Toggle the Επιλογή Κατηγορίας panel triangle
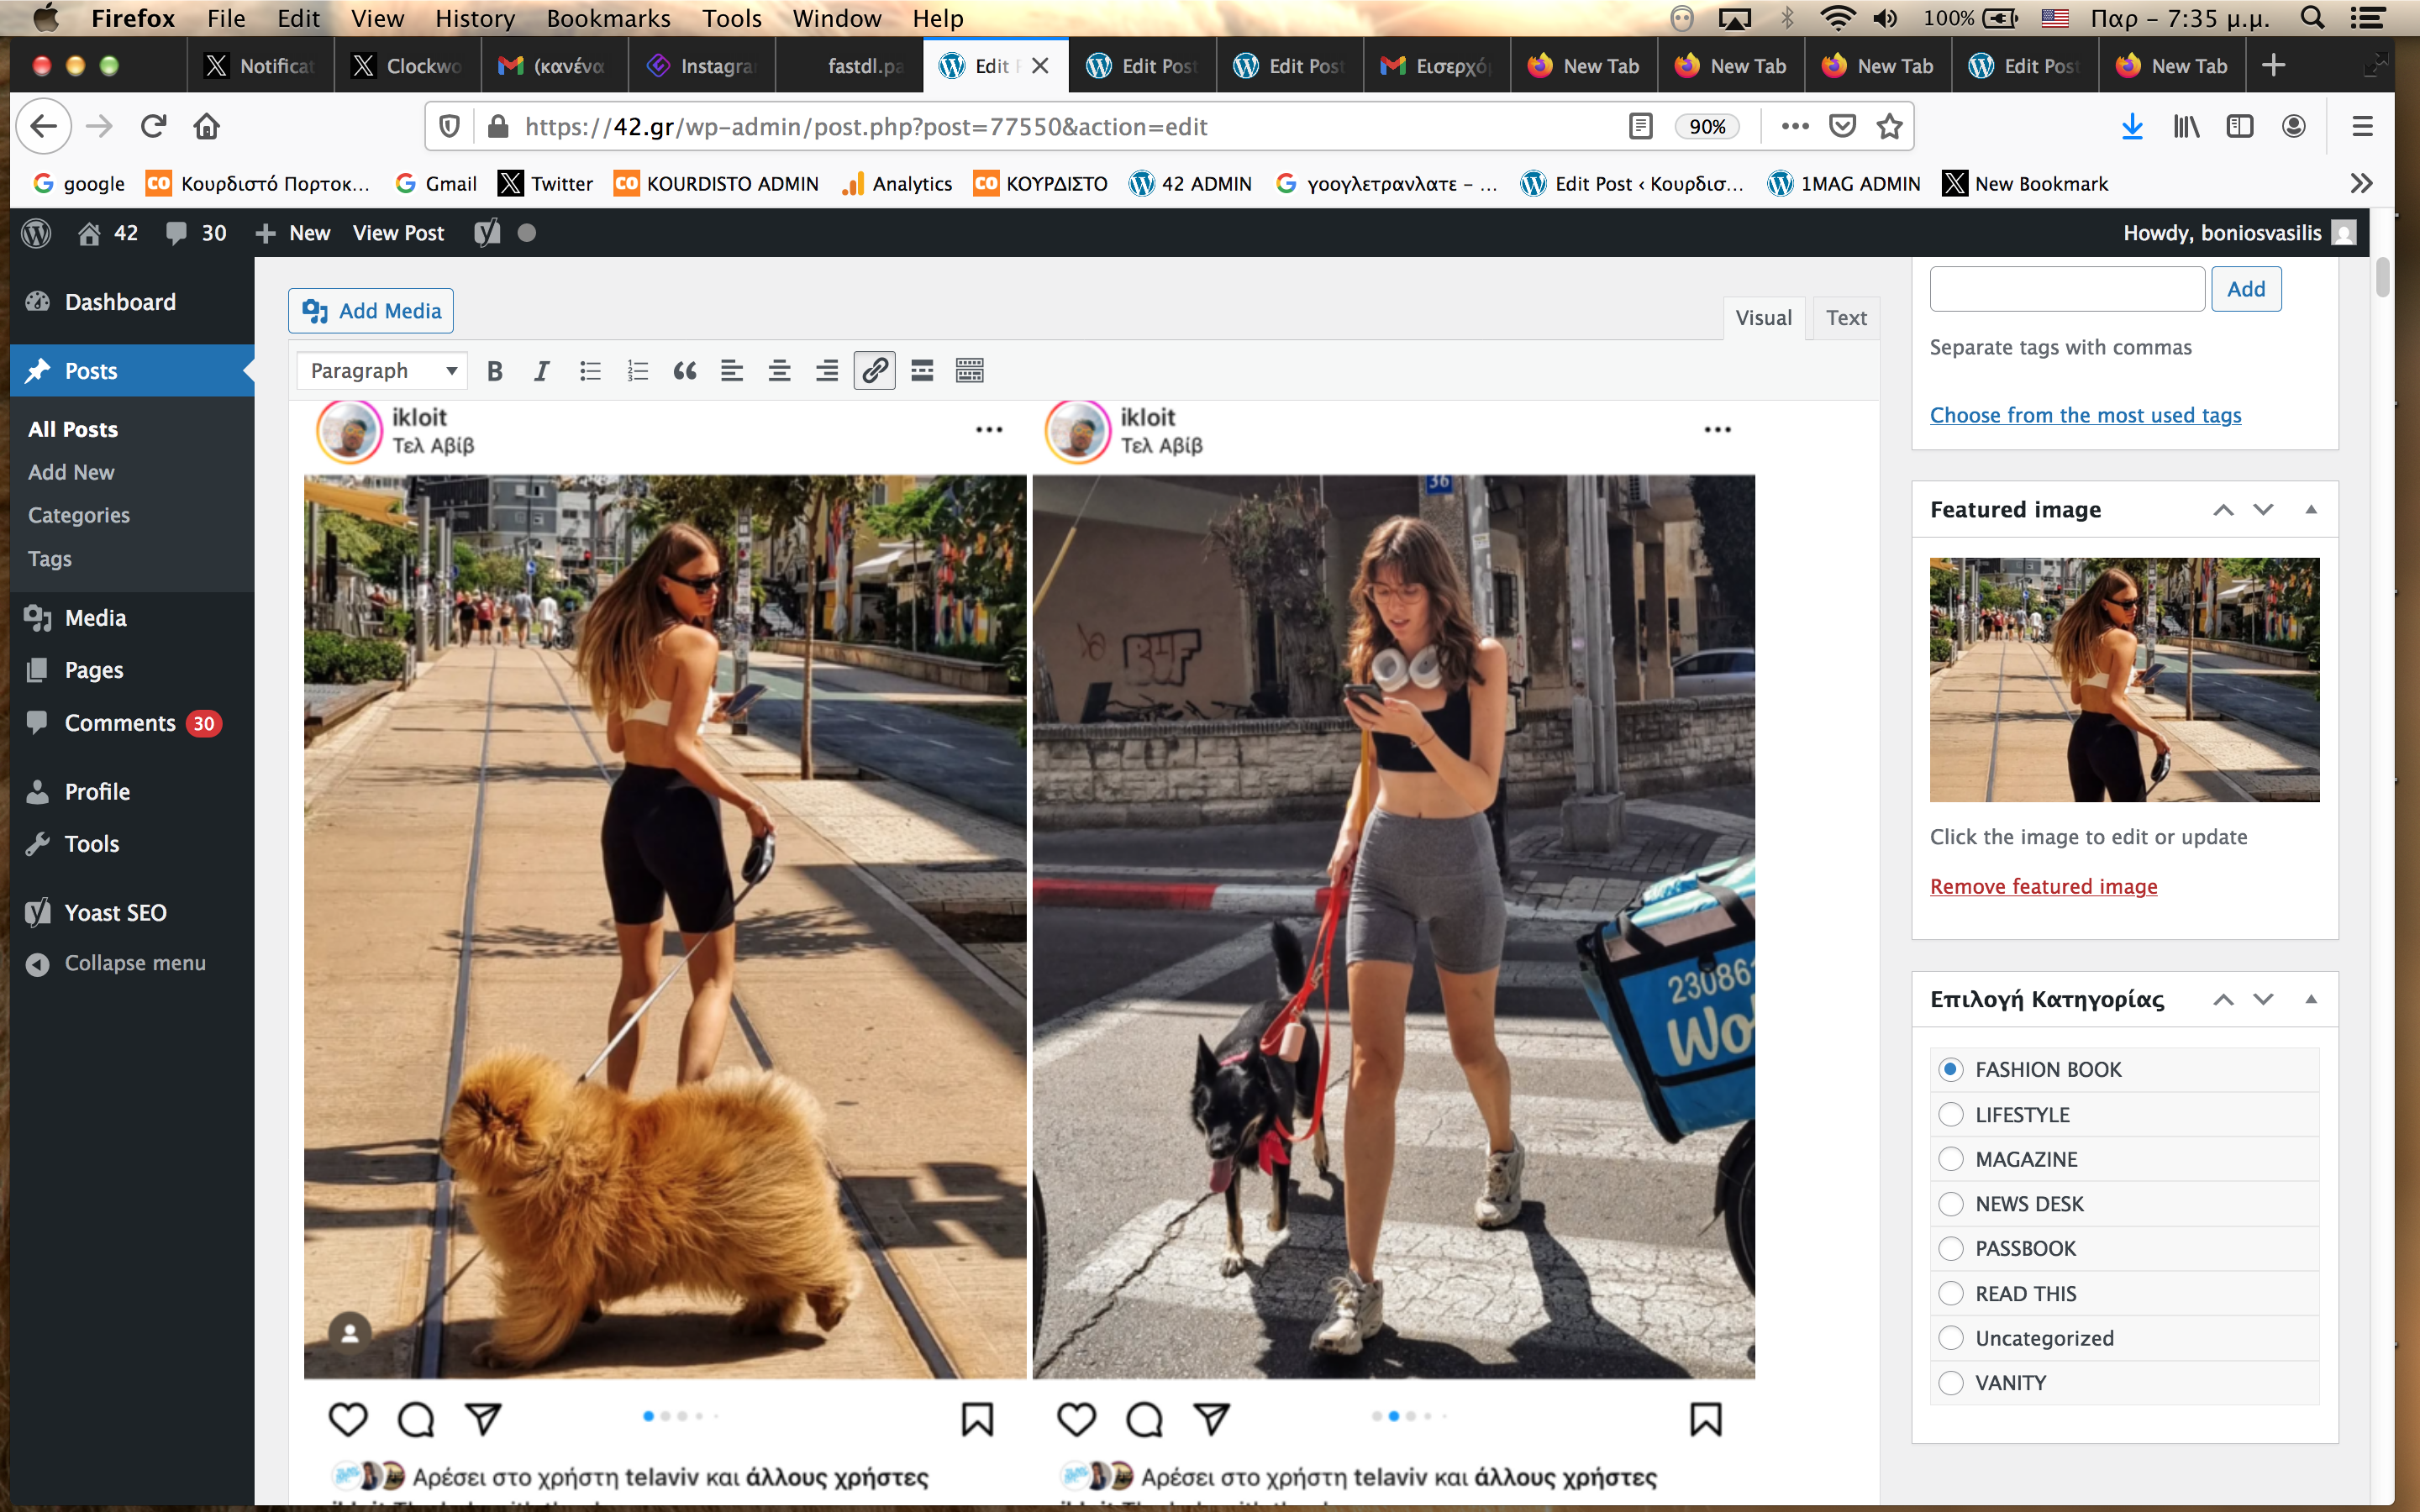 [2310, 999]
